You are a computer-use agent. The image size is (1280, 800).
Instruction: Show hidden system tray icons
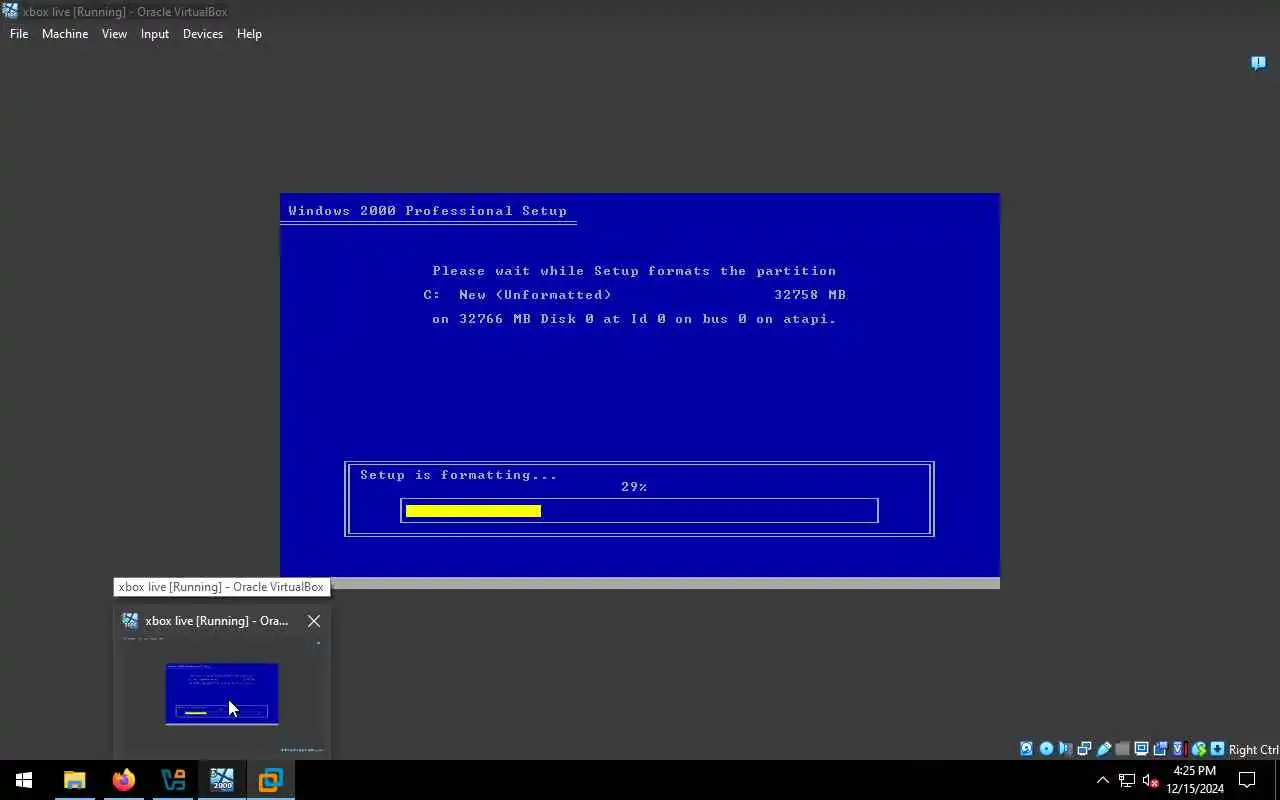[x=1103, y=780]
